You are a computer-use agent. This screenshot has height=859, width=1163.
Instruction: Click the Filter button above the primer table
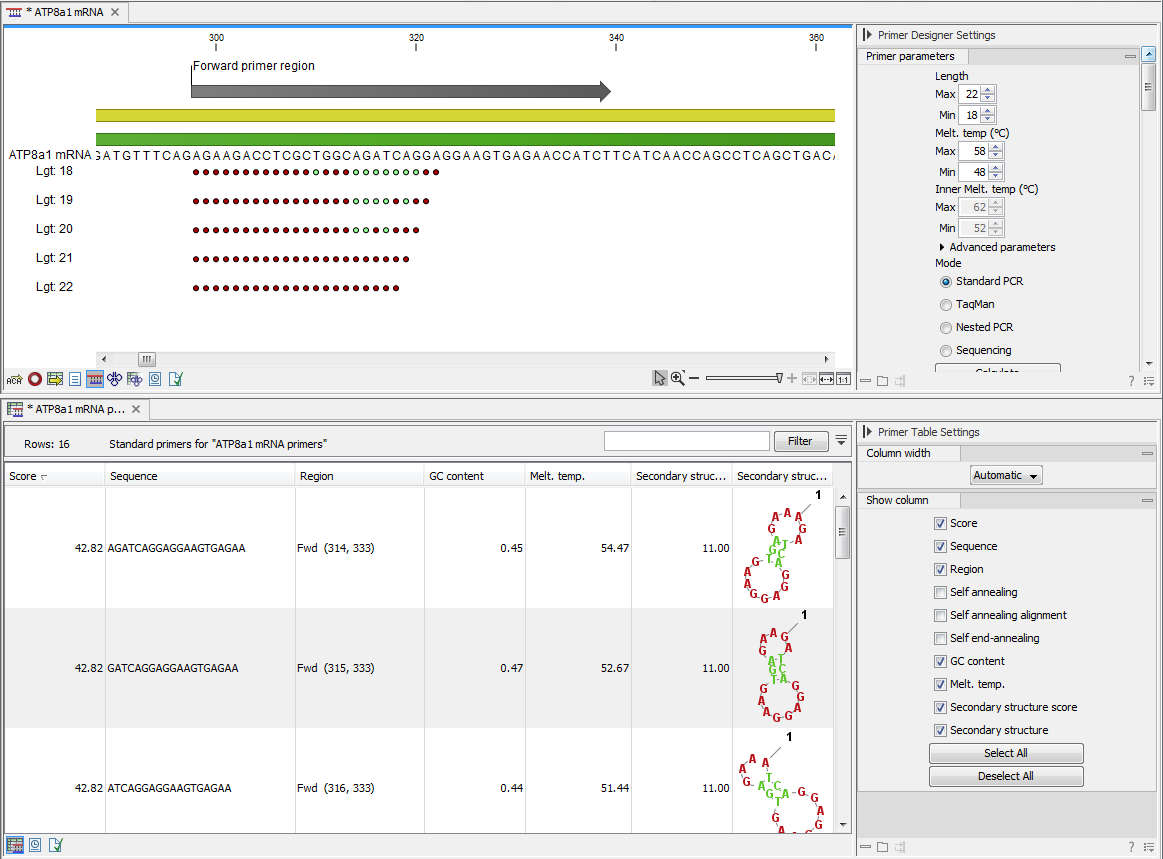pos(800,441)
